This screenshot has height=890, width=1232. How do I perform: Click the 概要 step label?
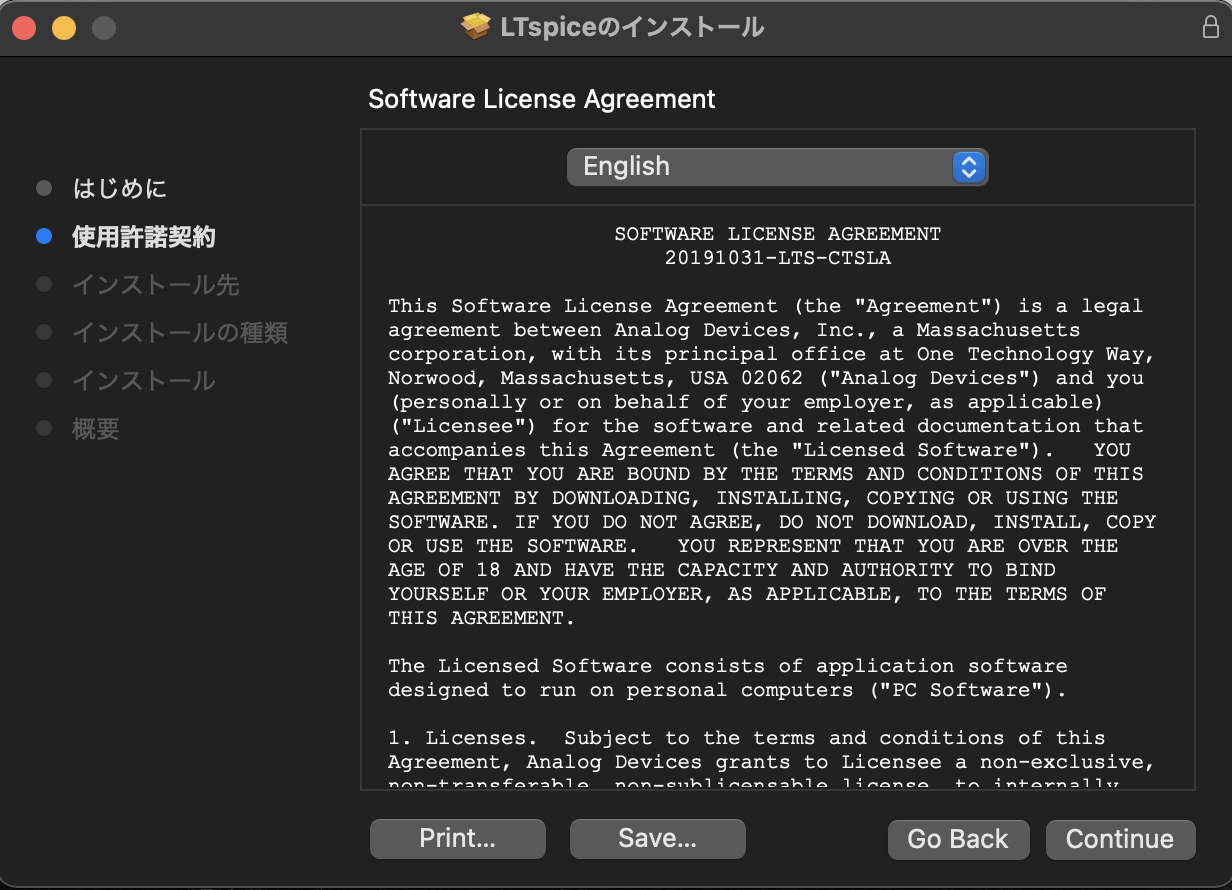click(96, 429)
